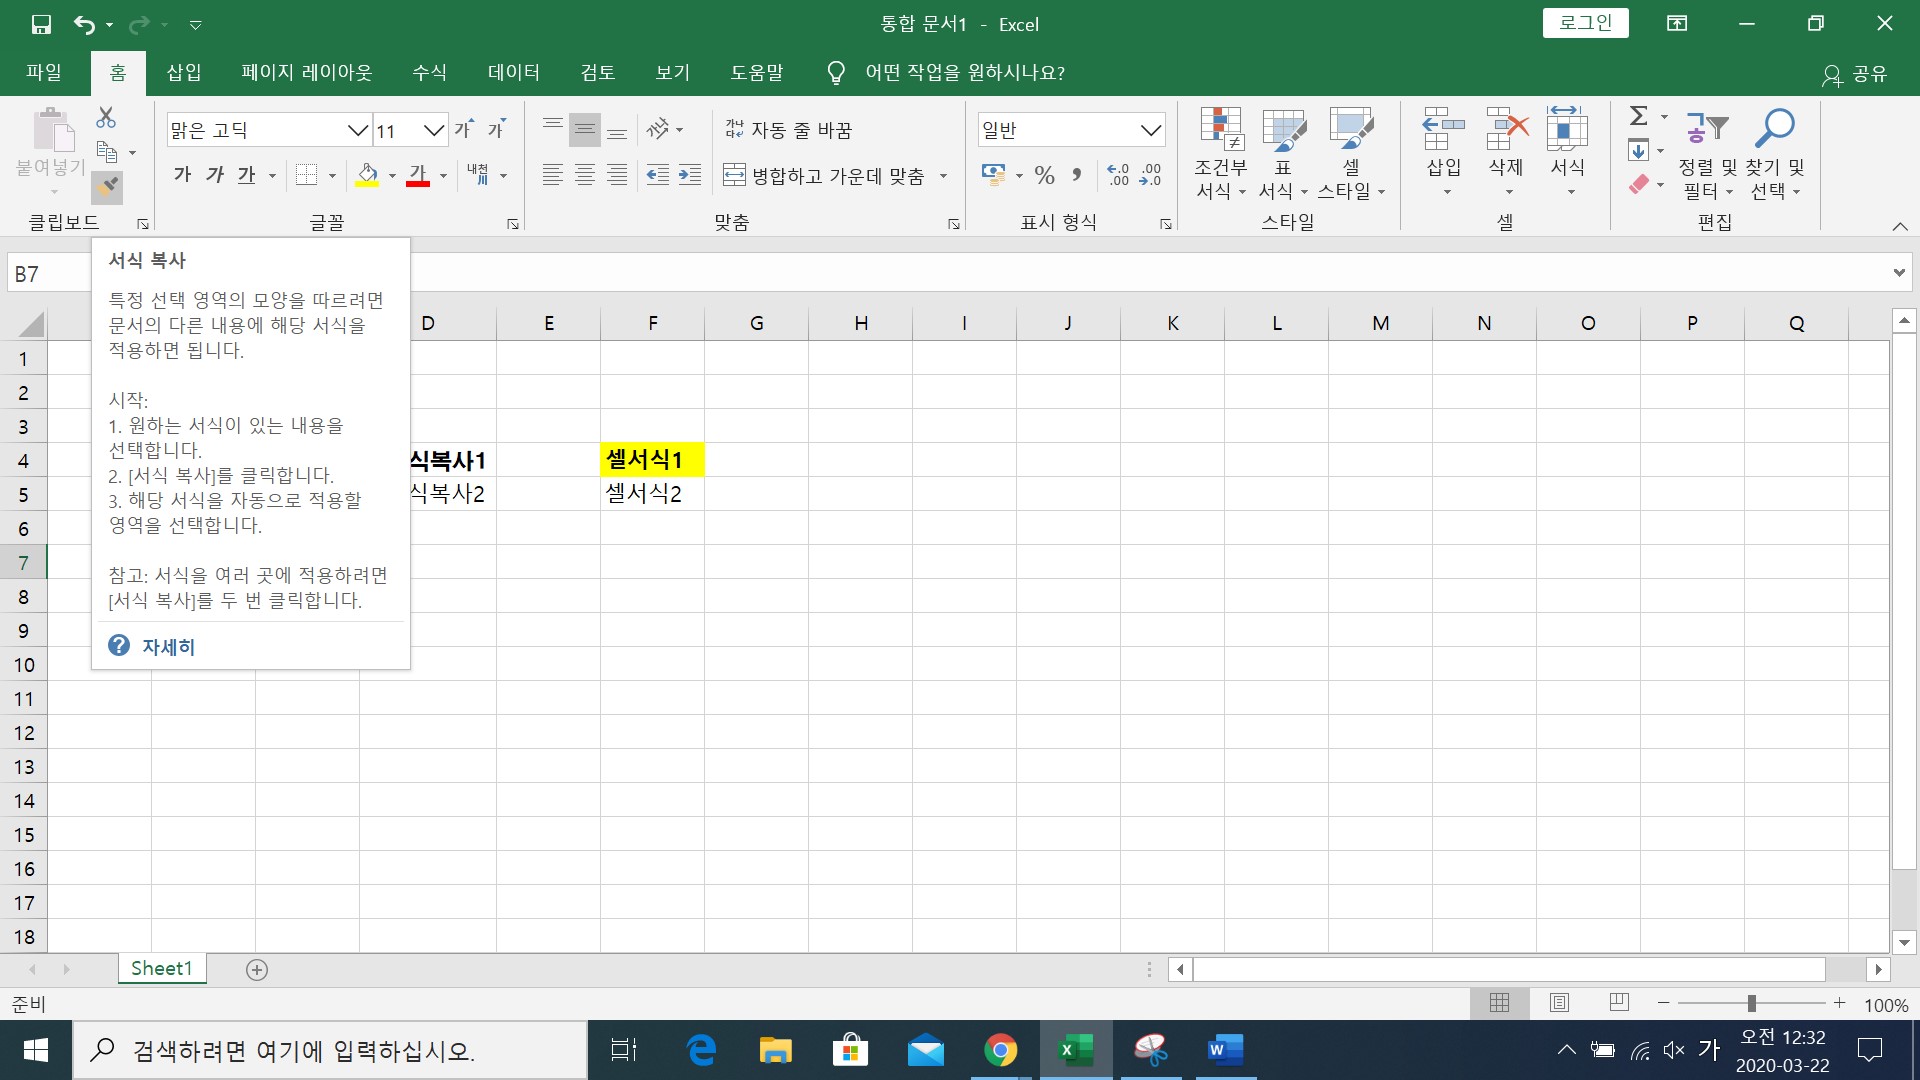The image size is (1920, 1080).
Task: Open the 파일 menu tab
Action: pyautogui.click(x=44, y=72)
